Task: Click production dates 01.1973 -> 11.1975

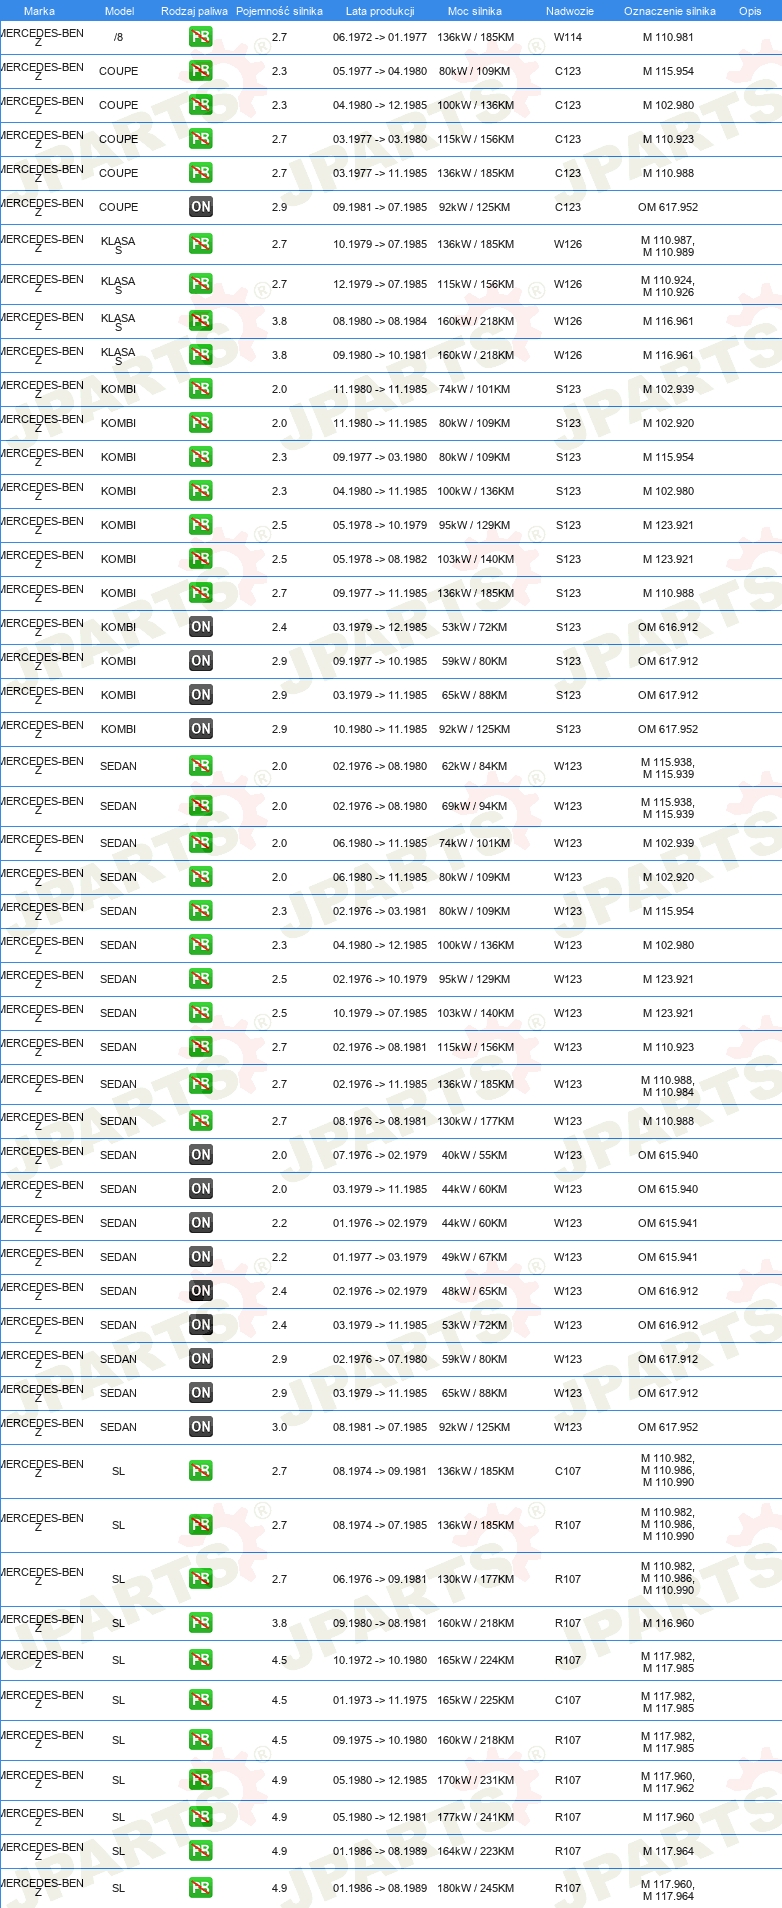Action: point(380,1700)
